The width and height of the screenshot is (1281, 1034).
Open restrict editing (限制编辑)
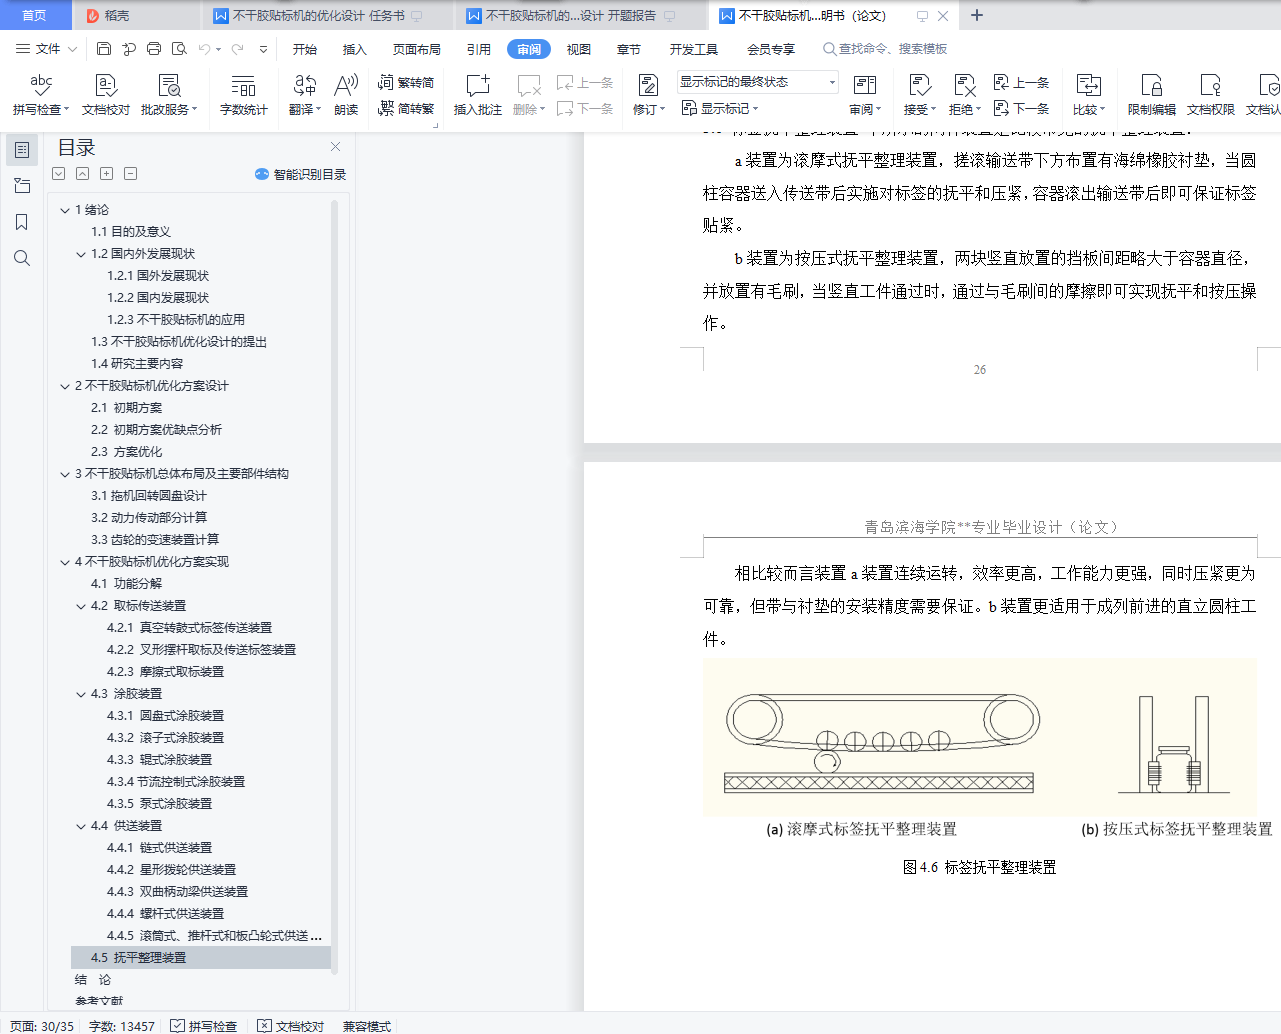(1152, 95)
